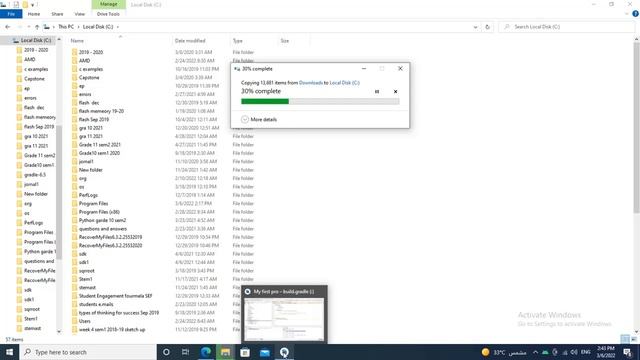The height and width of the screenshot is (360, 640).
Task: Open the Home ribbon tab
Action: point(33,14)
